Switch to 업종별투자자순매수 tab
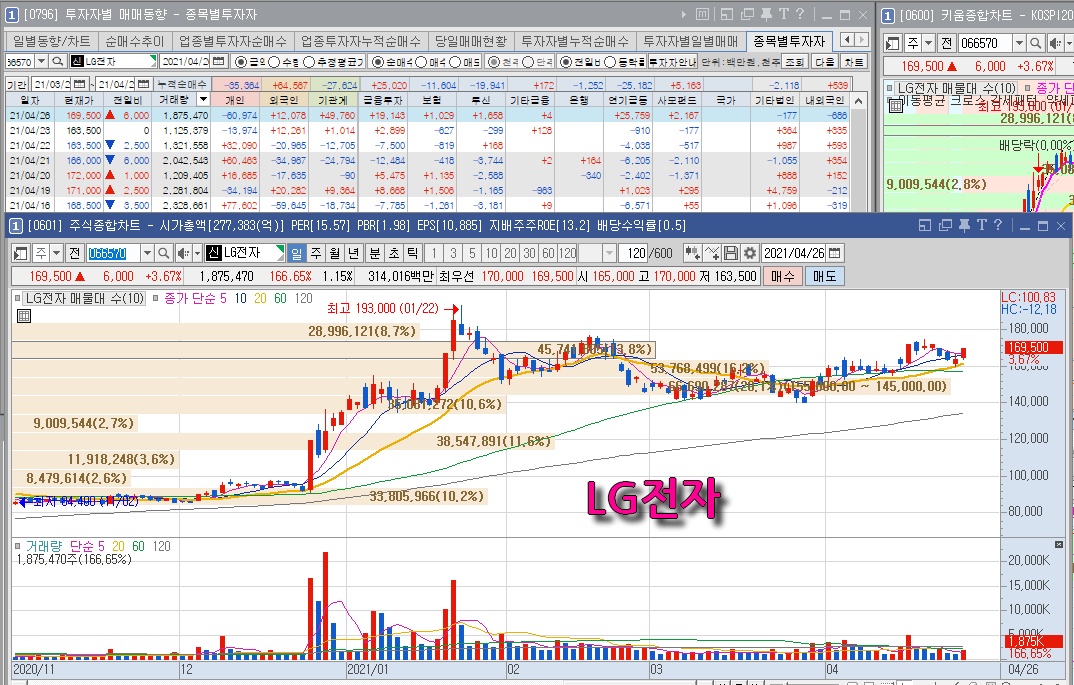The width and height of the screenshot is (1074, 685). pos(233,42)
